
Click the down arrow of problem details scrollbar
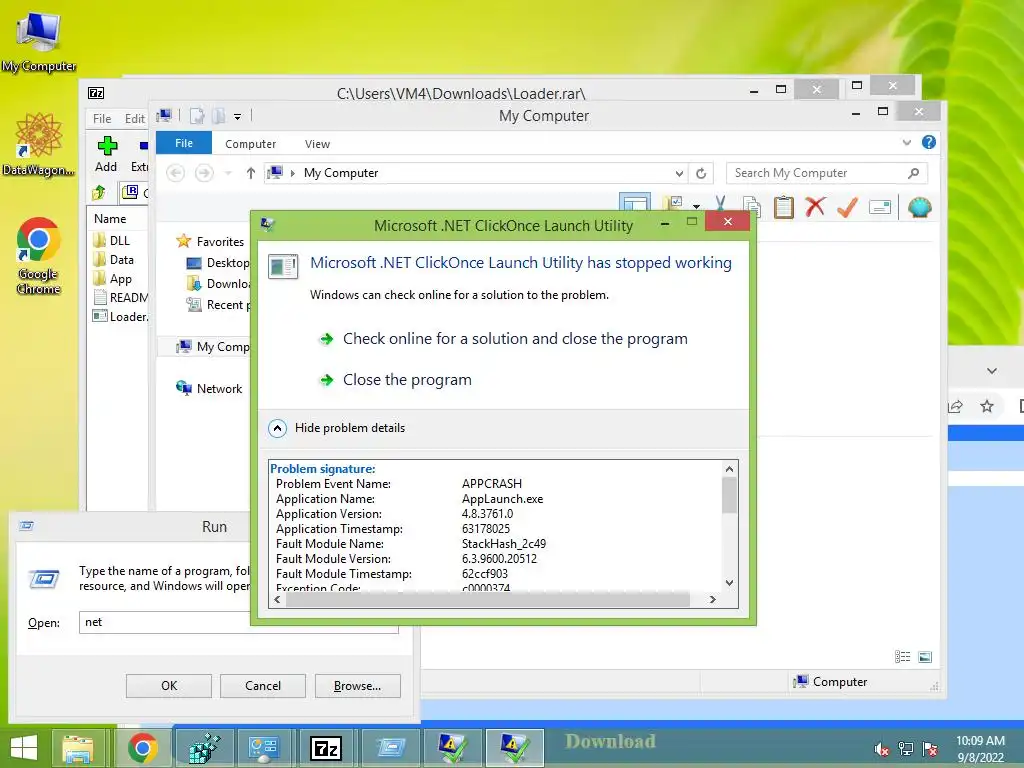(x=729, y=583)
